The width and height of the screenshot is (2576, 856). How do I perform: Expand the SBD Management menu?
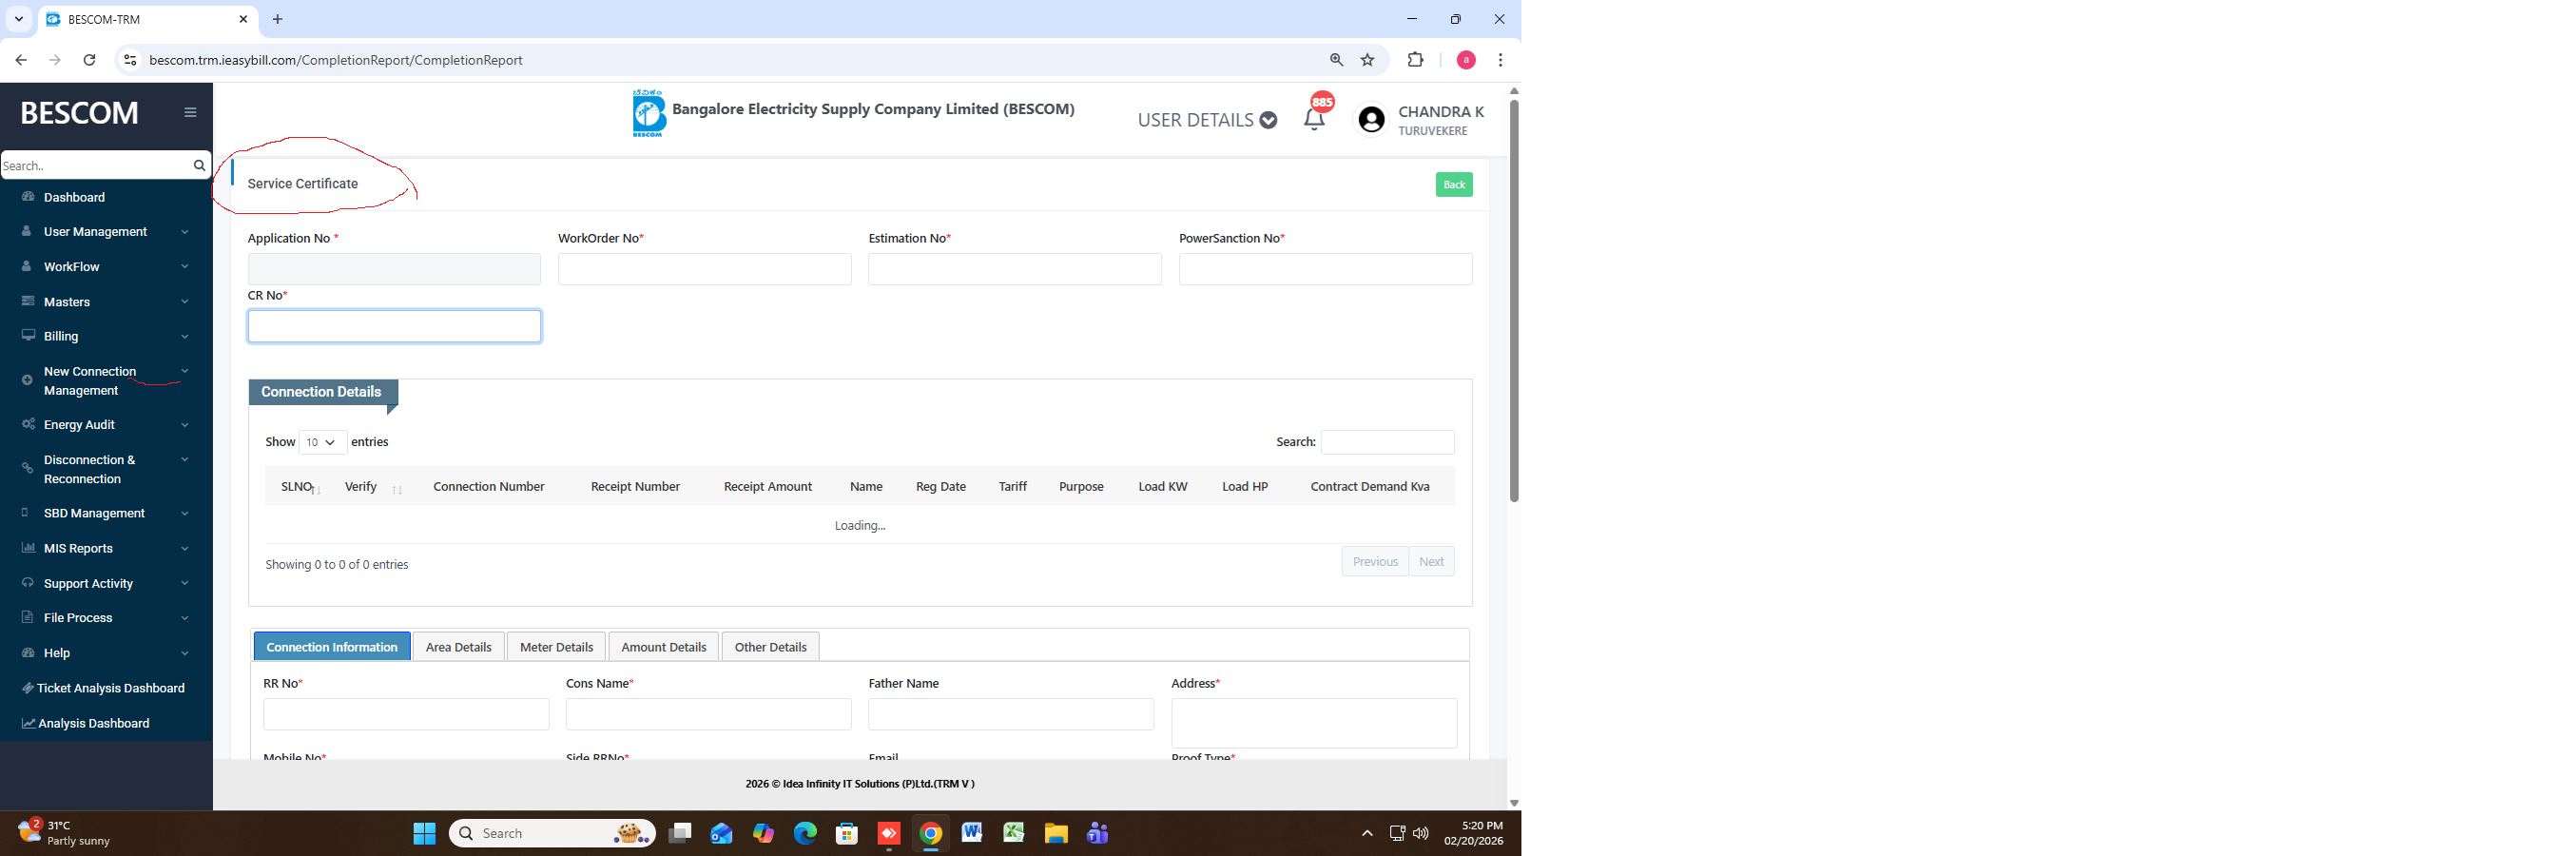pyautogui.click(x=105, y=513)
